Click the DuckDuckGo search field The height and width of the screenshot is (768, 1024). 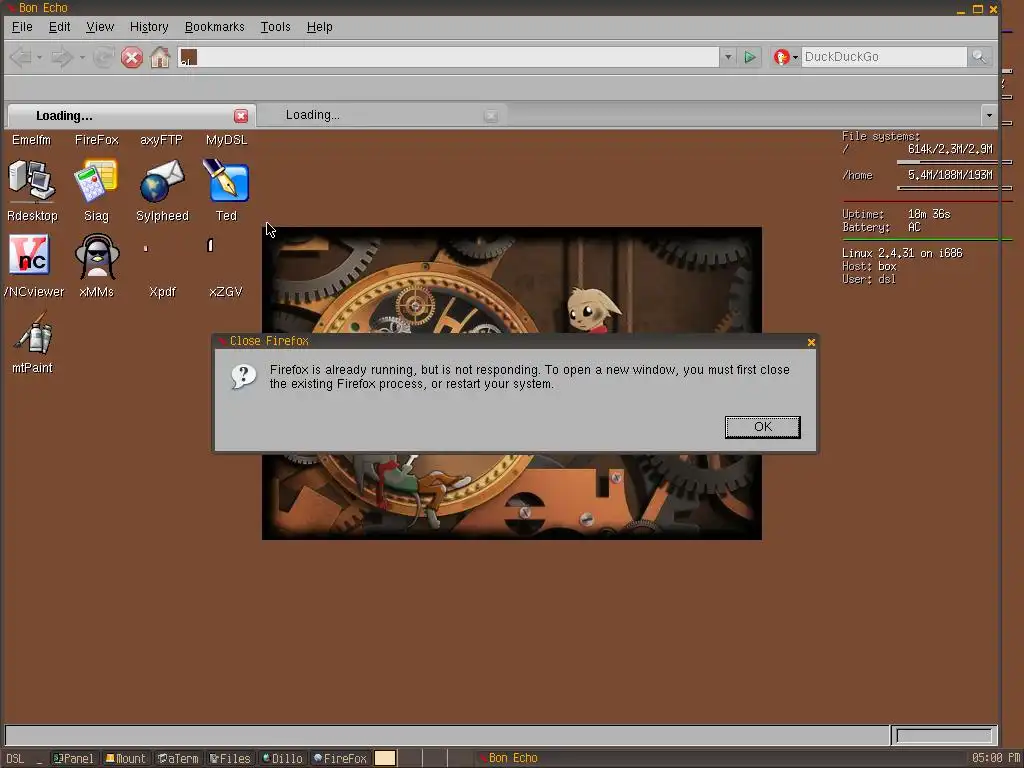[x=884, y=57]
